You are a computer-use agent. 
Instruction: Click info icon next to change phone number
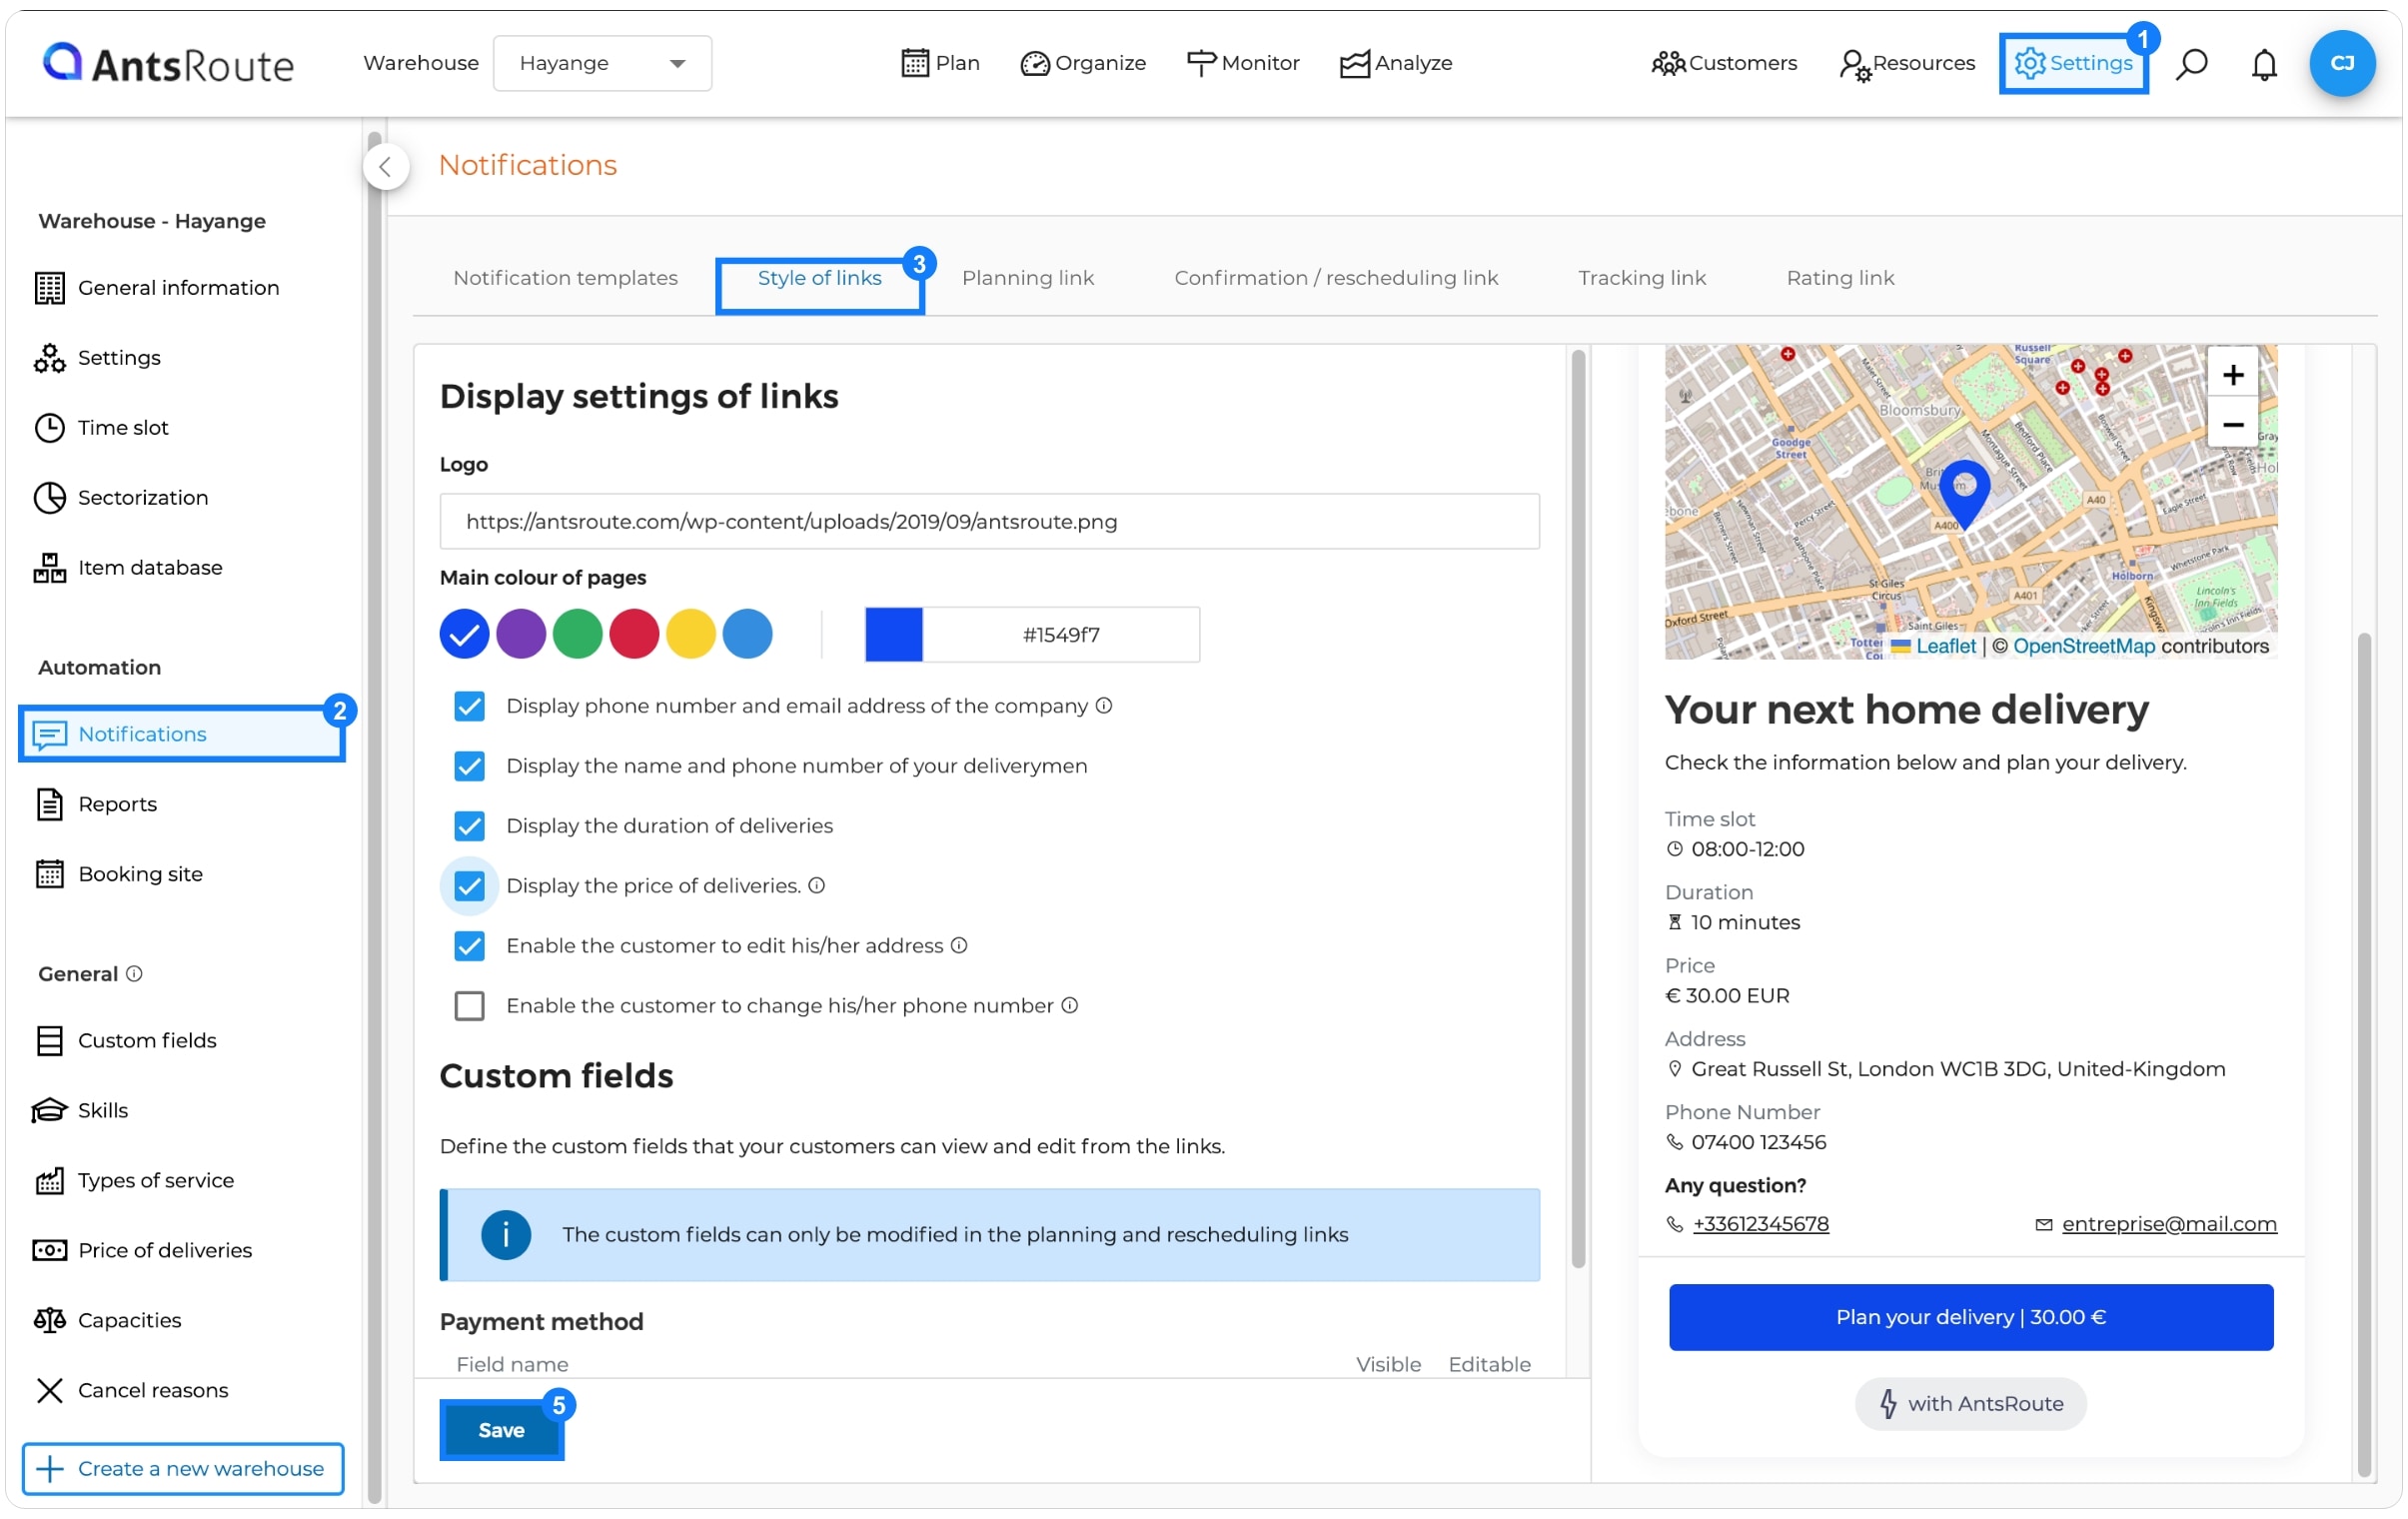(x=1069, y=1006)
